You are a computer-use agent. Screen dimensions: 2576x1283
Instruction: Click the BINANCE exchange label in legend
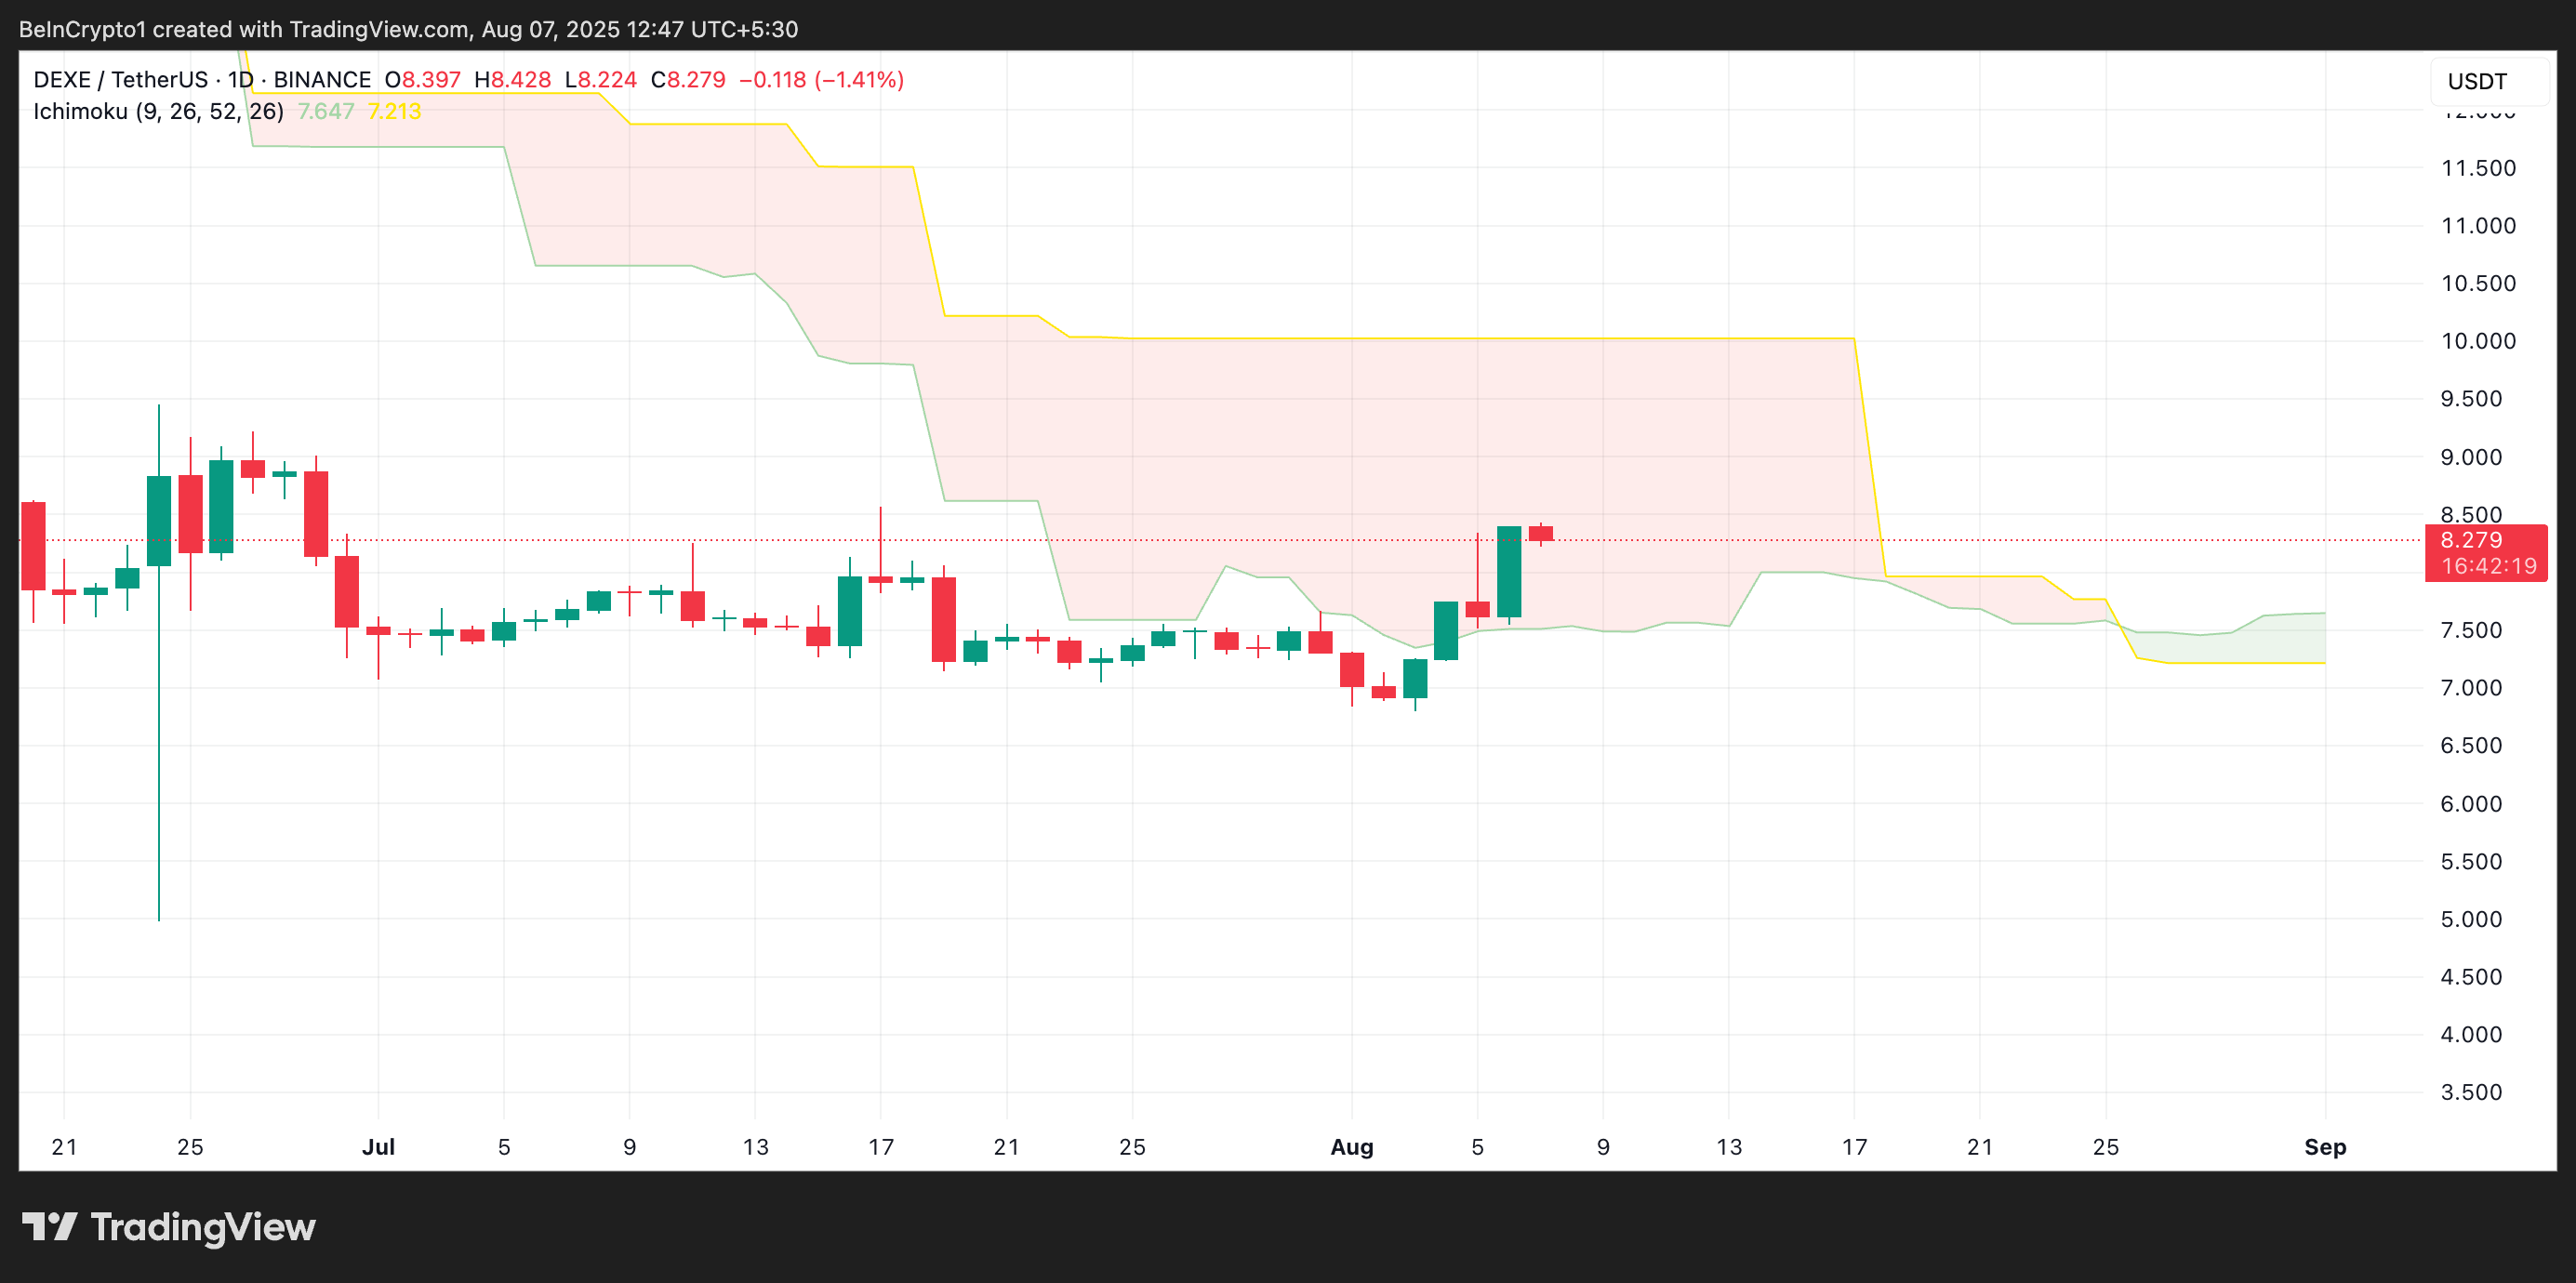click(322, 80)
